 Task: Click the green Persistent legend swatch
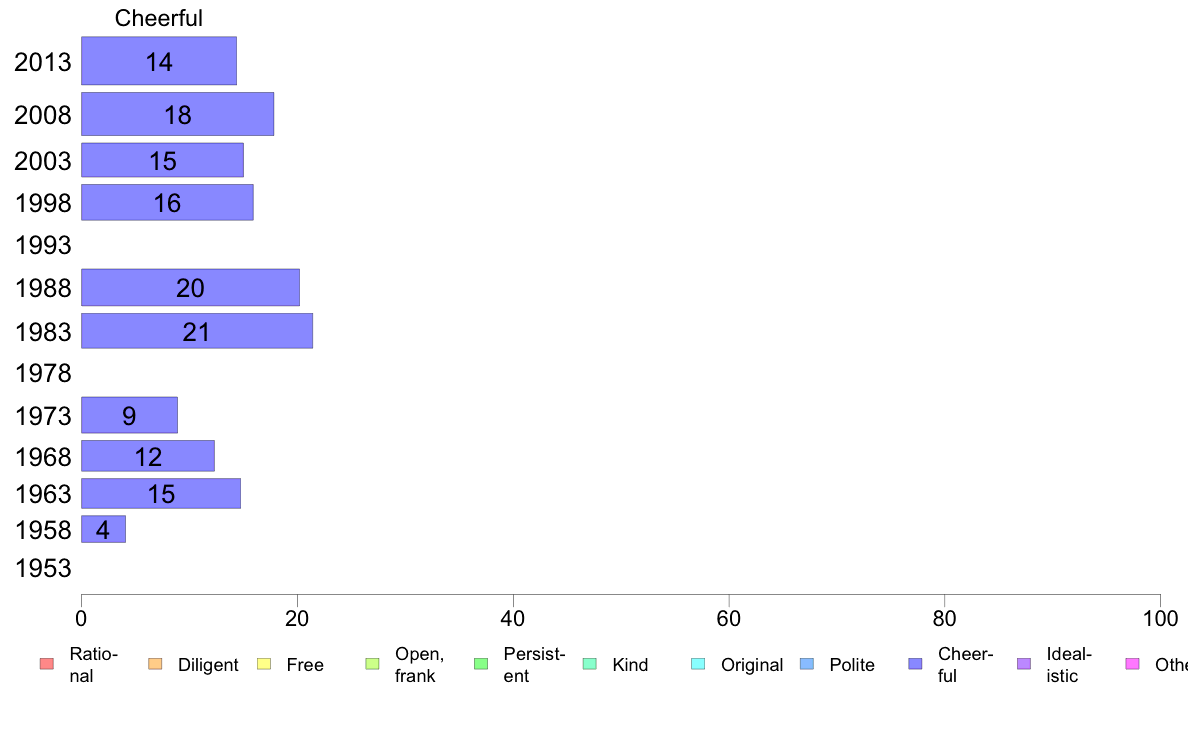coord(480,664)
